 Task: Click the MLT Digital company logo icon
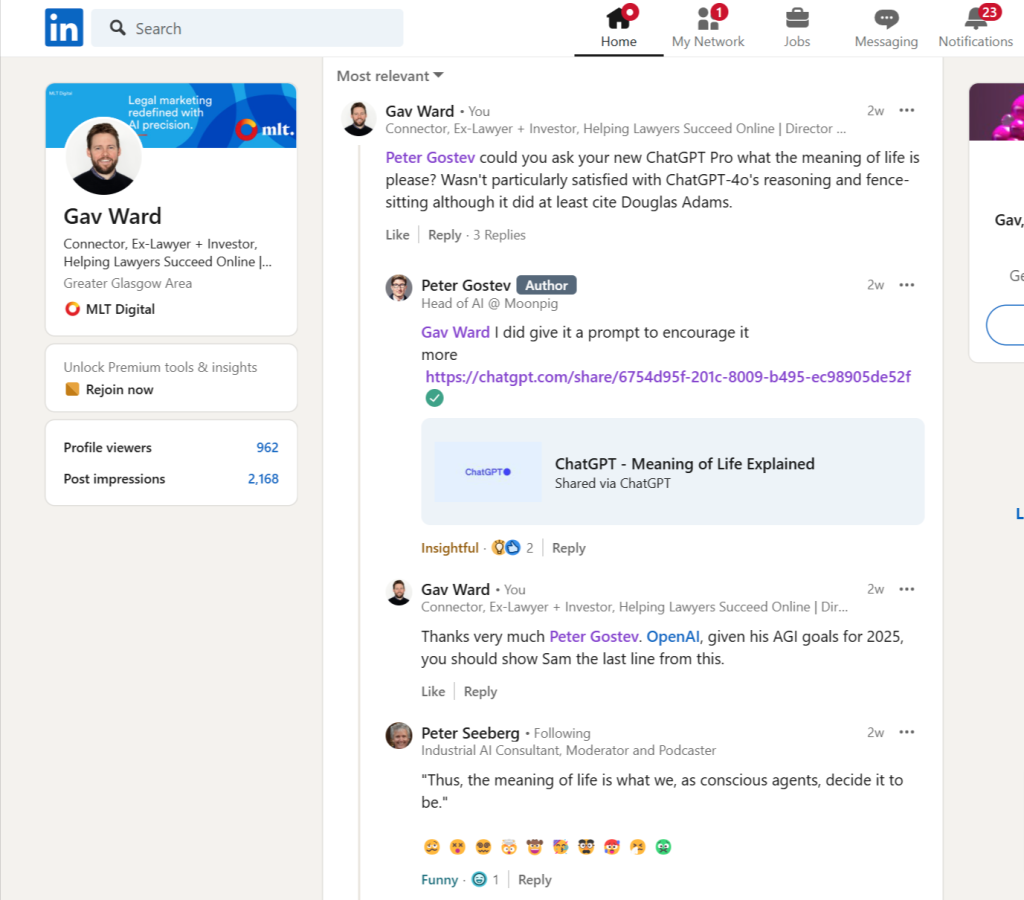click(72, 309)
